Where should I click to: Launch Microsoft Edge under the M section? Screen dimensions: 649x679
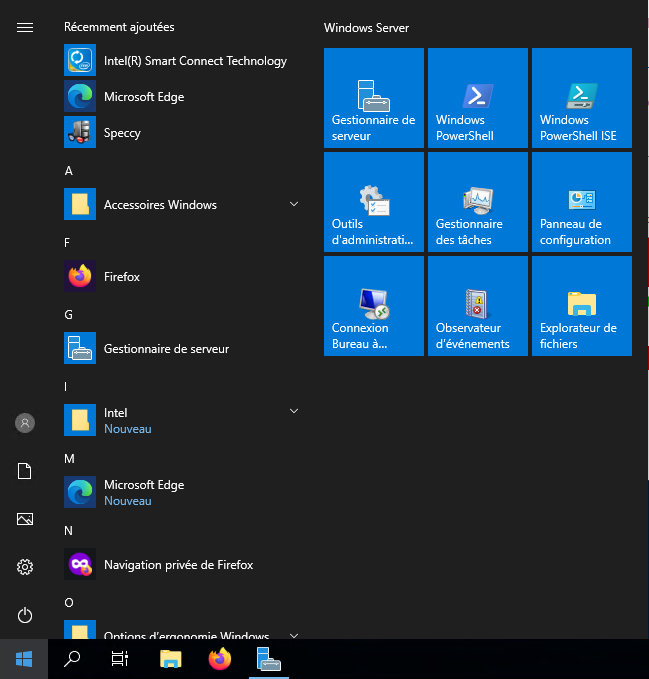click(x=182, y=491)
